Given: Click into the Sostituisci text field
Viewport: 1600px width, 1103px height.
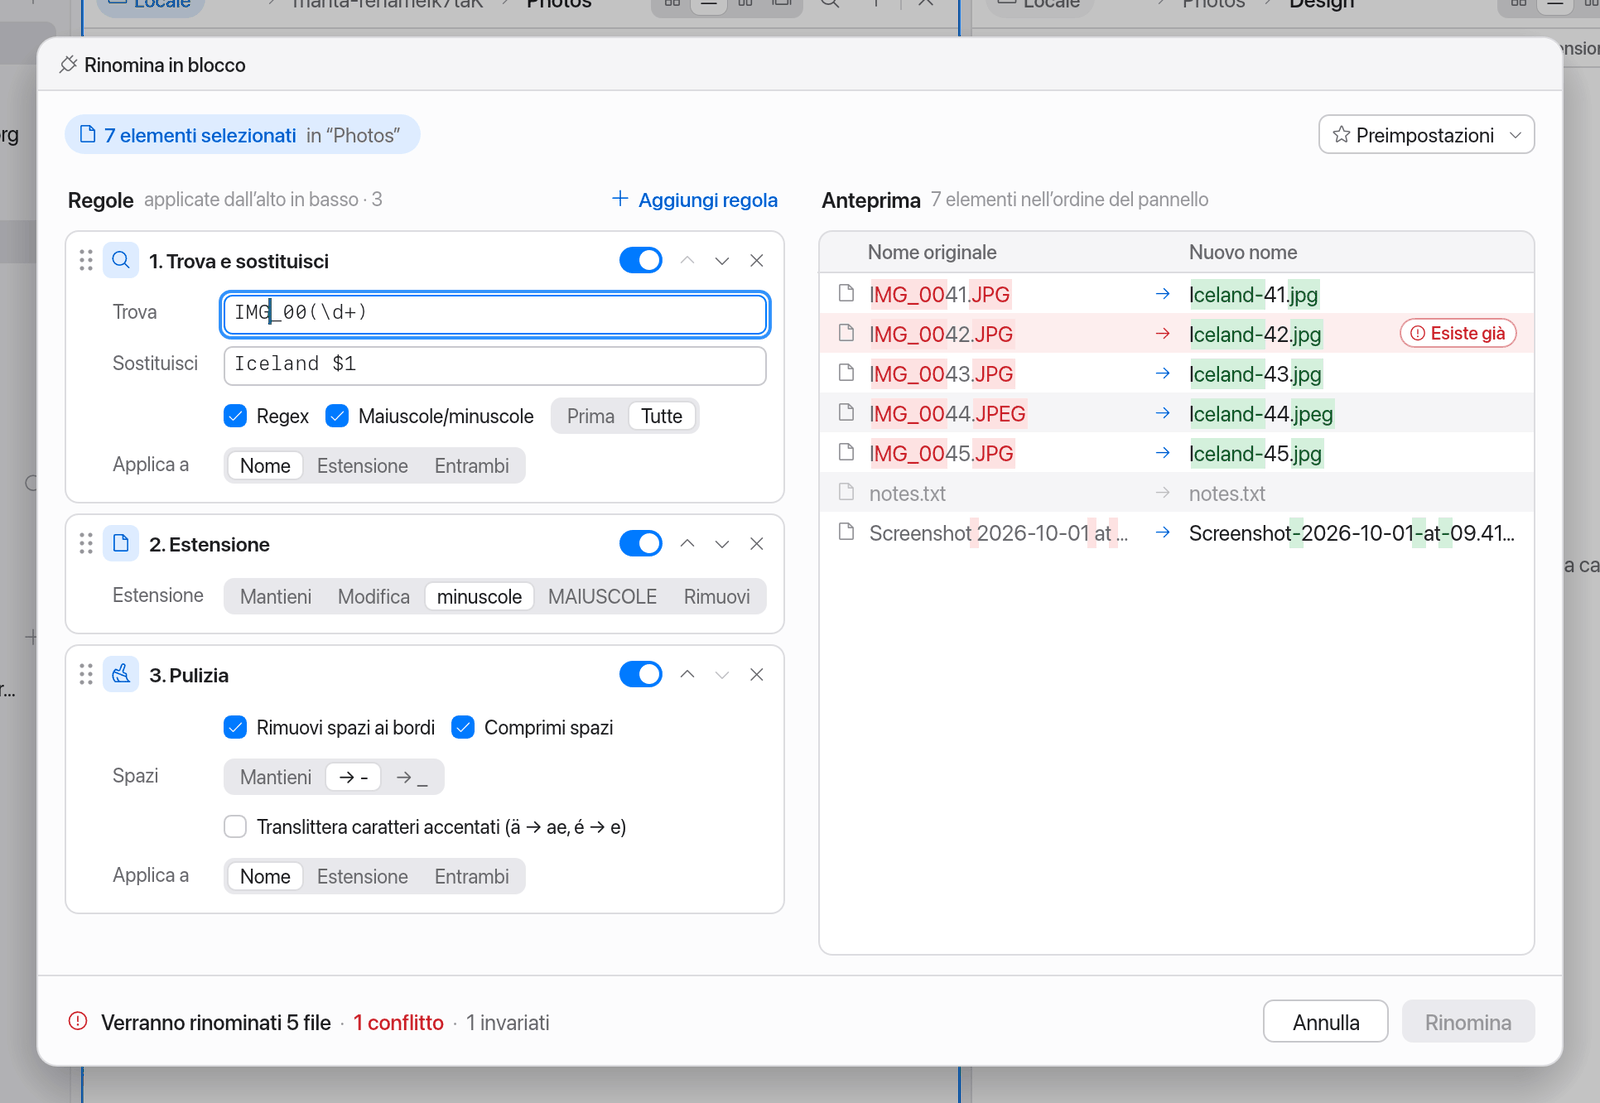Looking at the screenshot, I should [x=495, y=364].
